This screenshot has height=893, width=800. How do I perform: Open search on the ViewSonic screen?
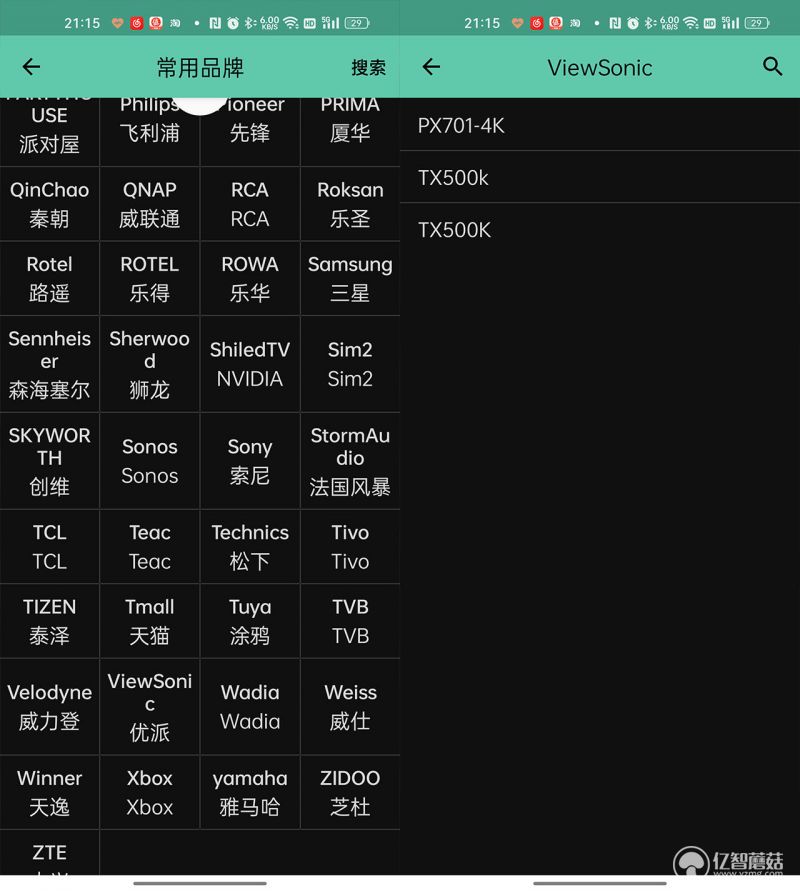(x=772, y=67)
